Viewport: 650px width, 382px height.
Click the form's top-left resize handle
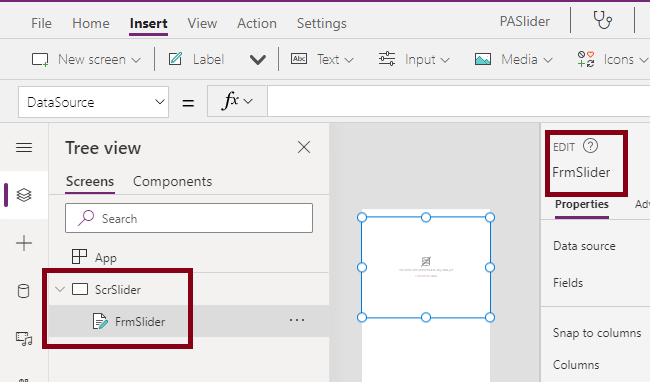click(362, 217)
